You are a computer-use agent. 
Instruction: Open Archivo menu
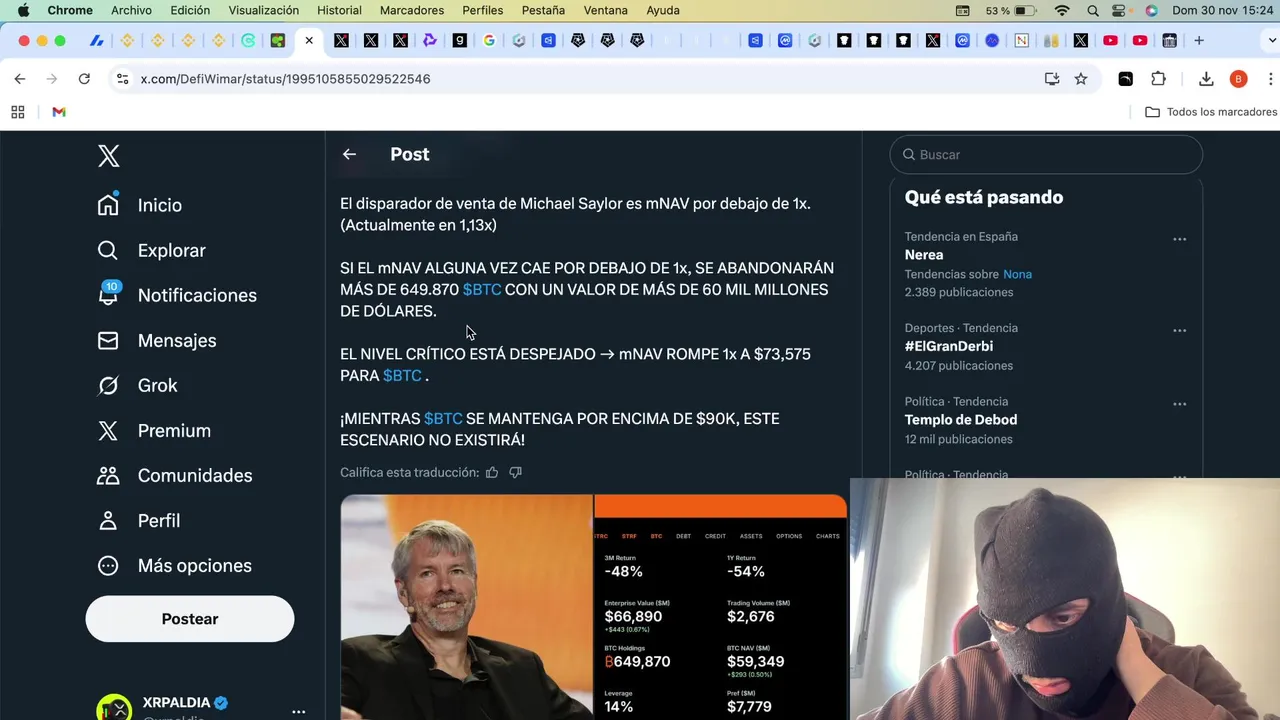pyautogui.click(x=131, y=10)
